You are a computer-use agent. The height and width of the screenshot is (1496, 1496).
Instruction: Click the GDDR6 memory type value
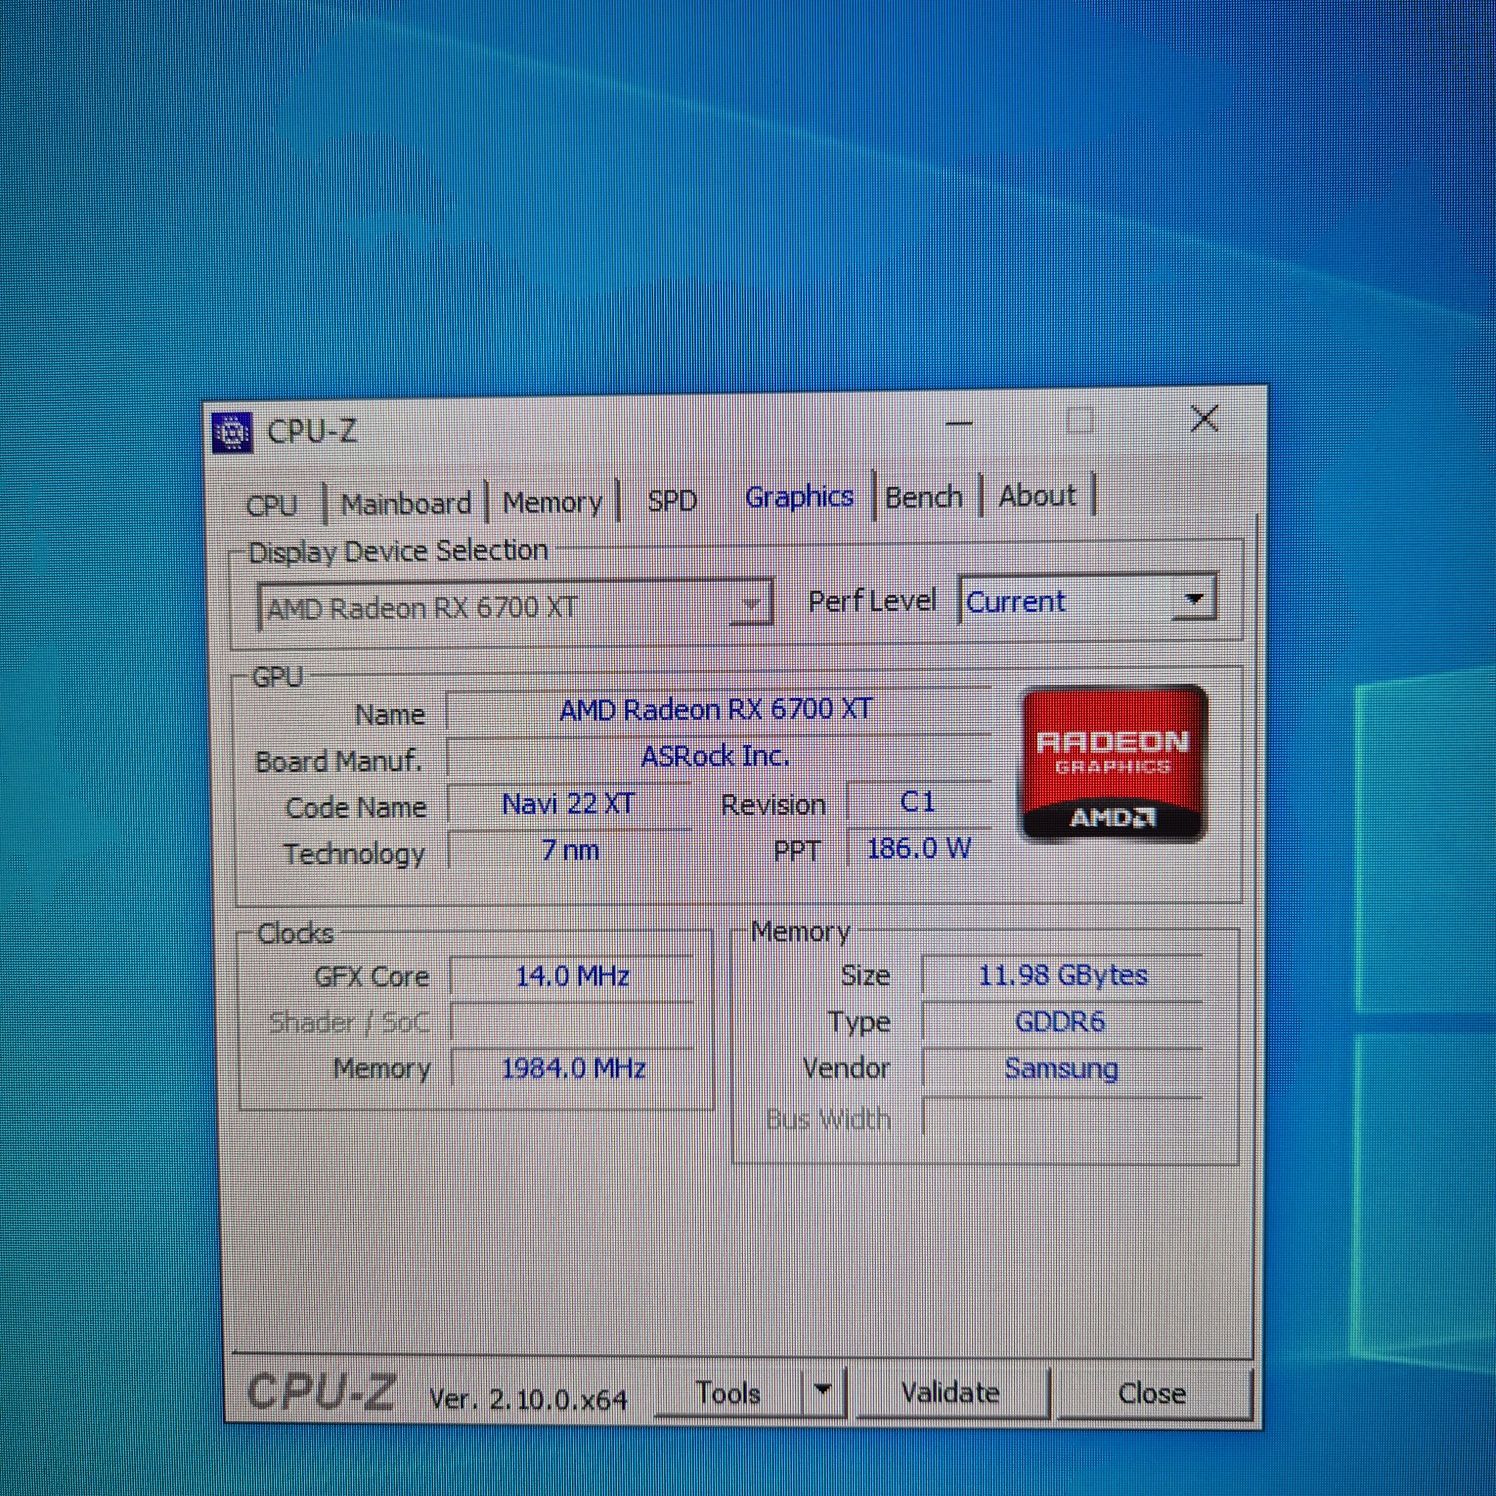pos(1060,1022)
